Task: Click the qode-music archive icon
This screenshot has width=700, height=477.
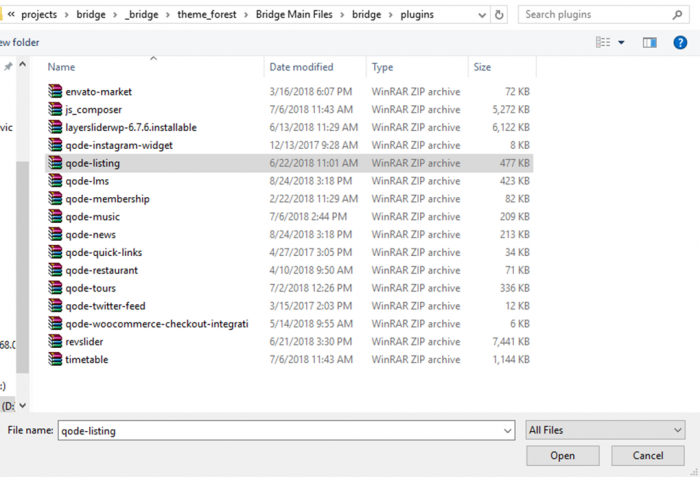Action: click(55, 216)
